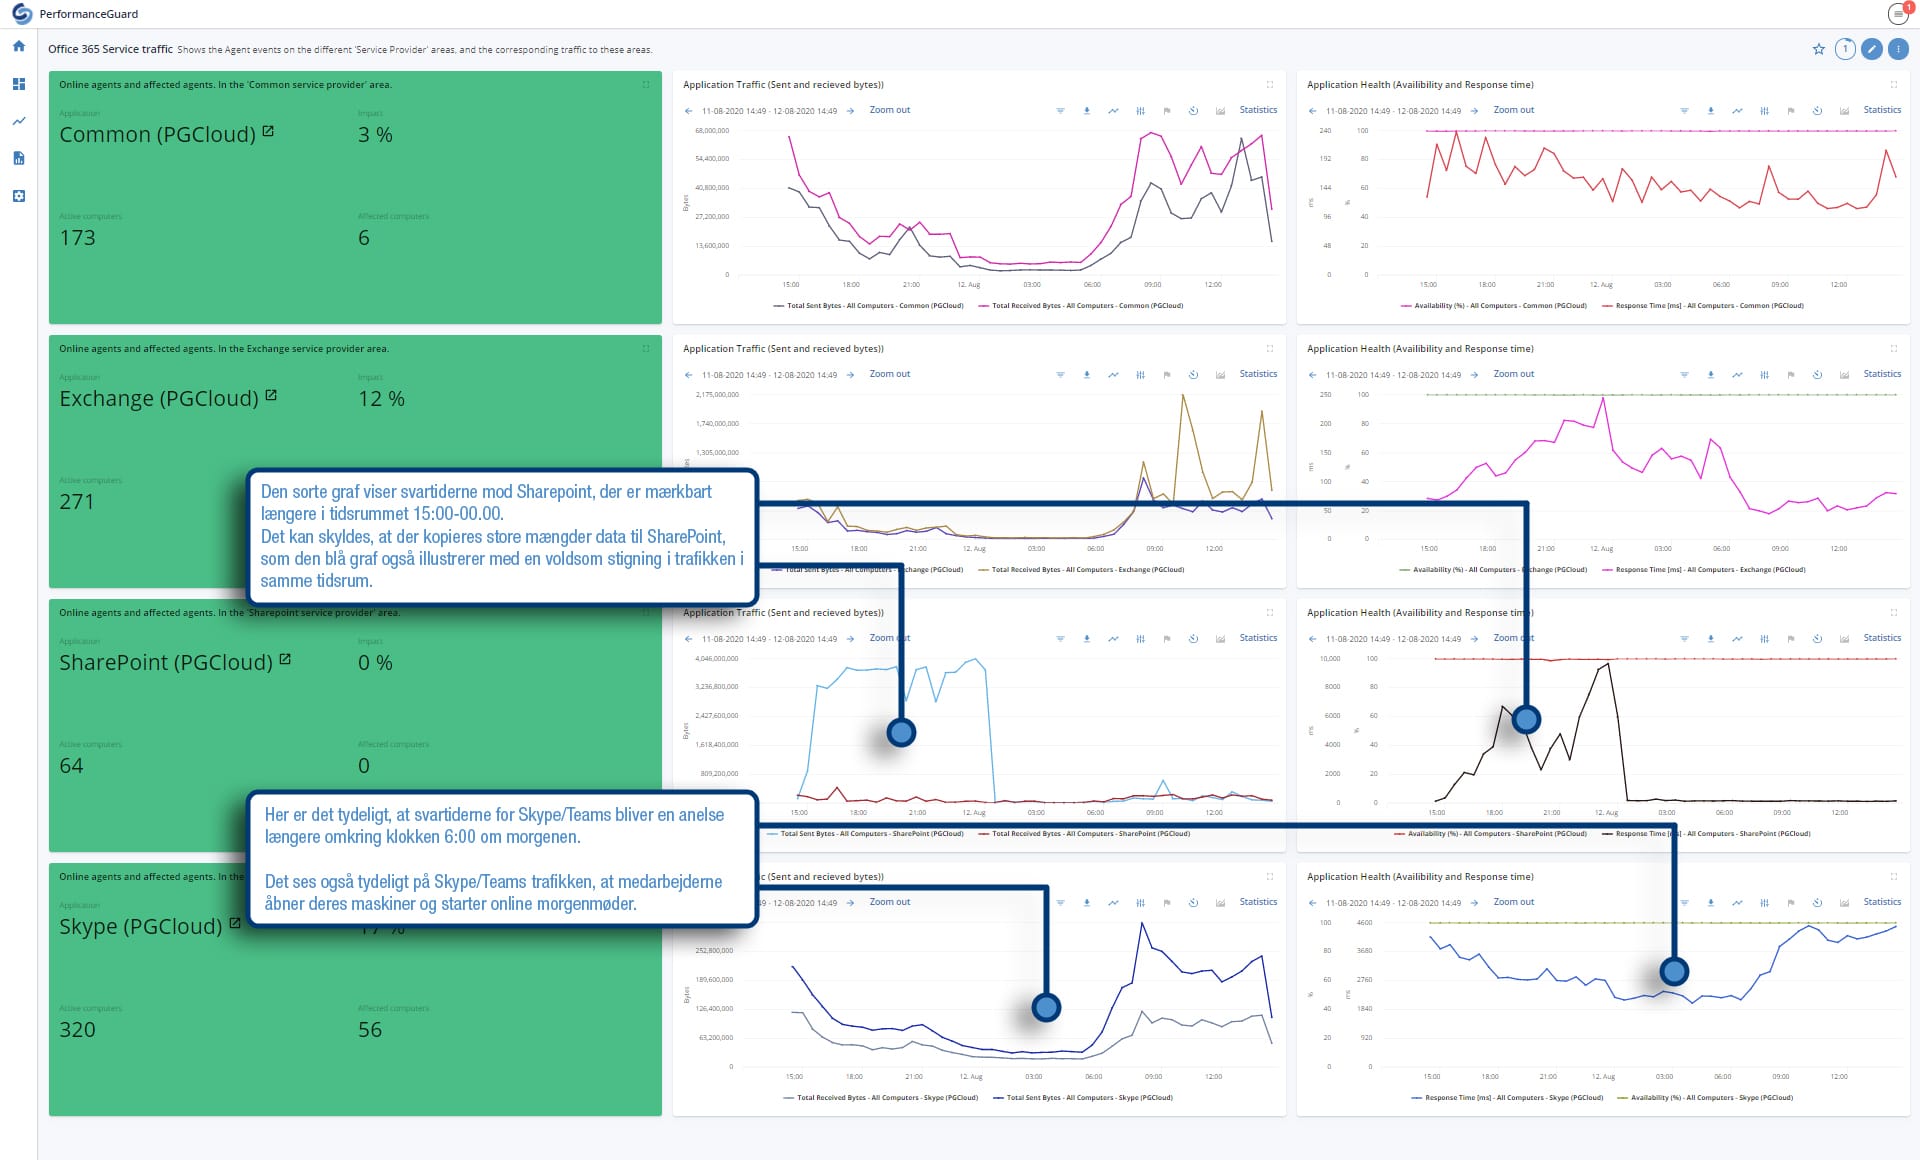Expand Common Application Traffic chart to fullscreen
Image resolution: width=1920 pixels, height=1160 pixels.
click(1270, 84)
